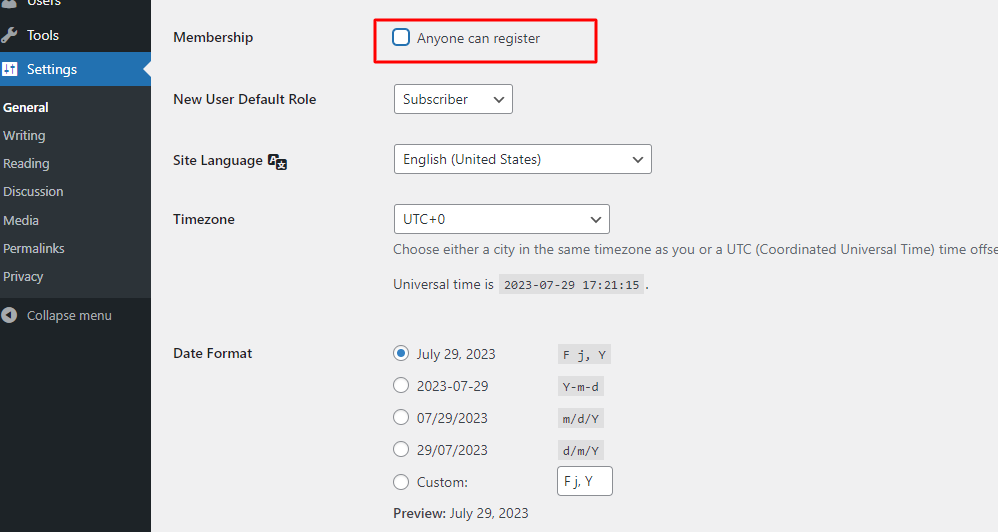Open the Timezone UTC+0 dropdown

coord(502,219)
